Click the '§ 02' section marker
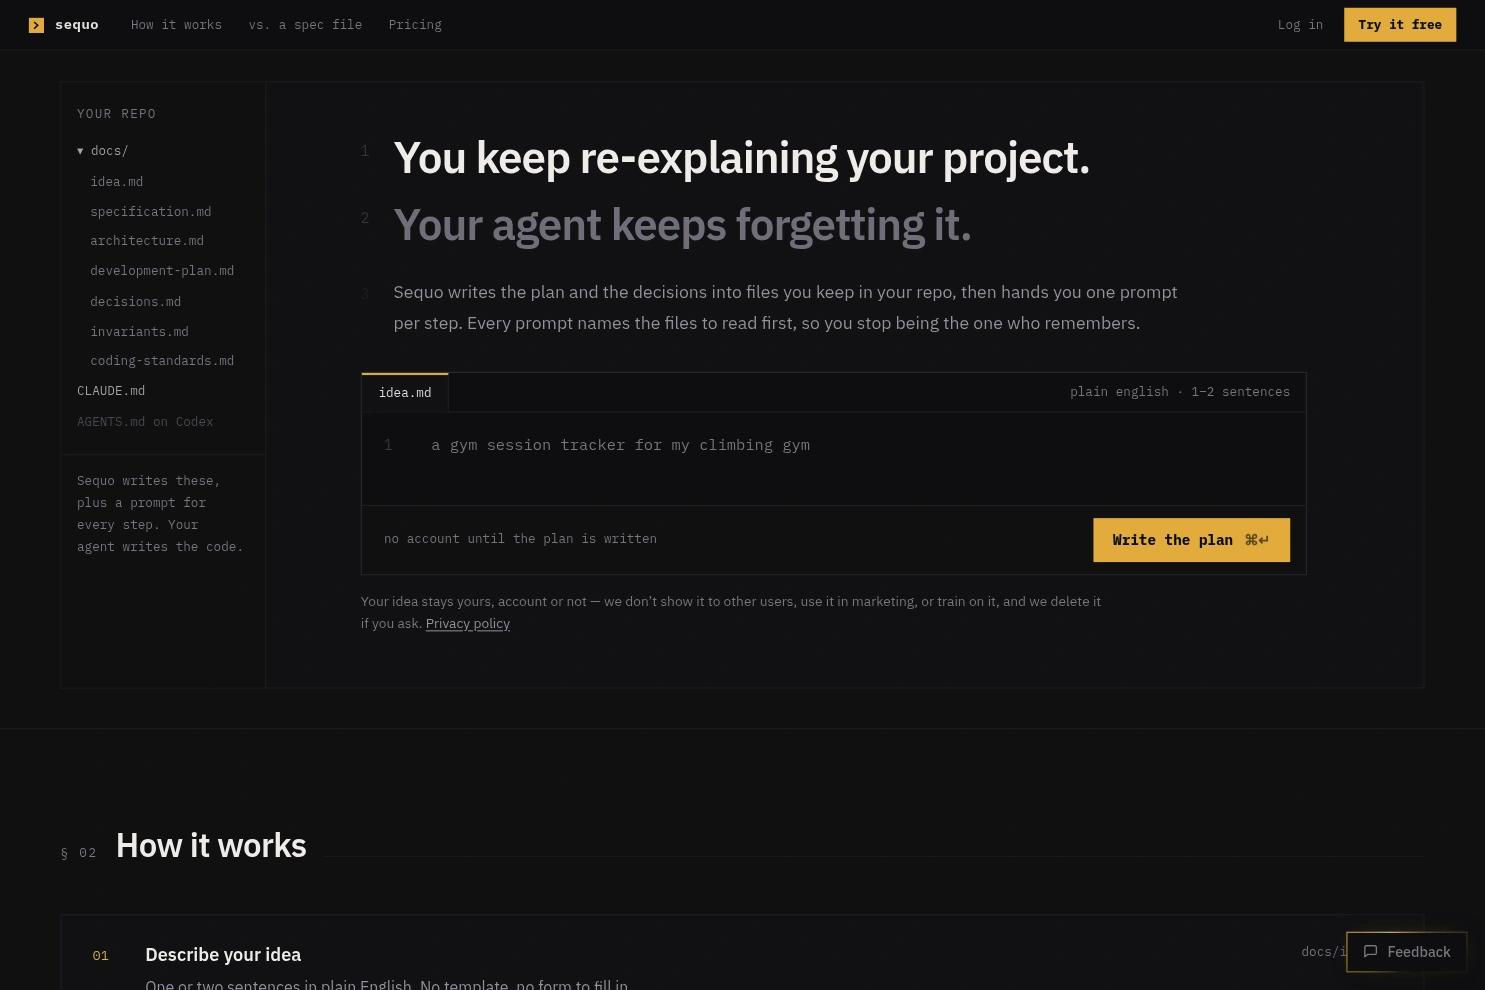The image size is (1485, 990). [79, 853]
